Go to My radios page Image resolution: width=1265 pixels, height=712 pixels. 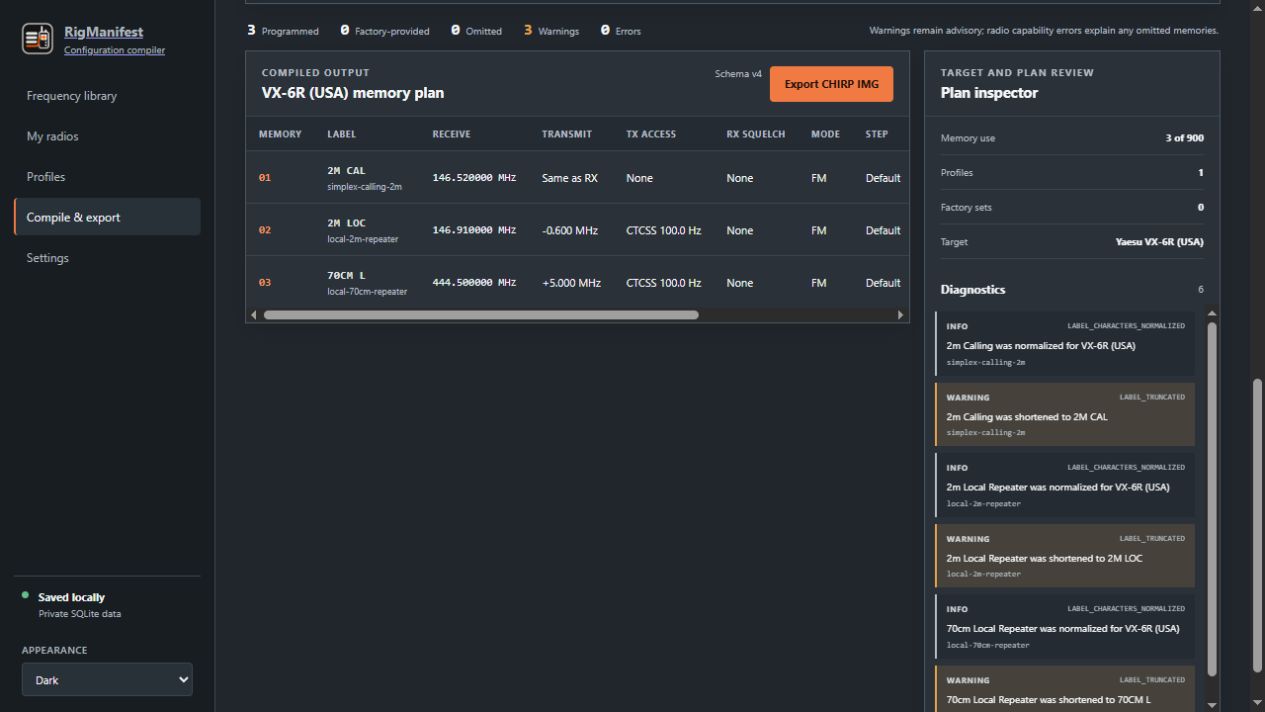107,136
